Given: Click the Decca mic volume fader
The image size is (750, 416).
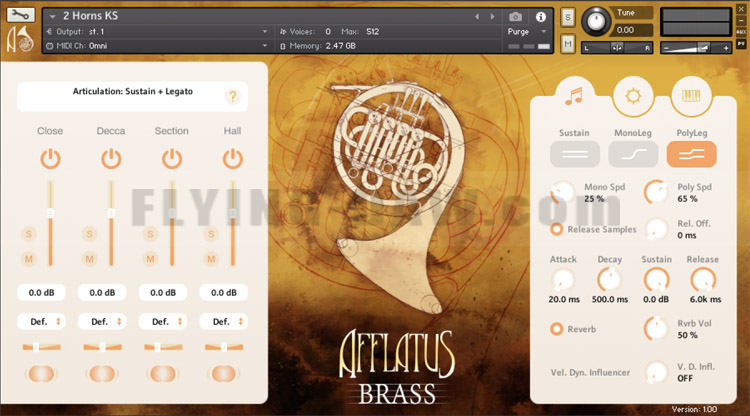Looking at the screenshot, I should [111, 213].
